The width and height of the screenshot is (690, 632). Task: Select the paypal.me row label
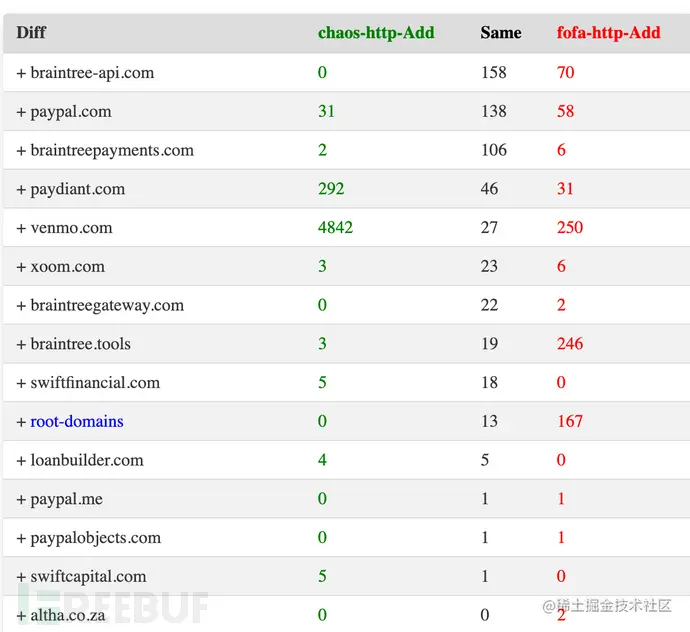point(66,499)
